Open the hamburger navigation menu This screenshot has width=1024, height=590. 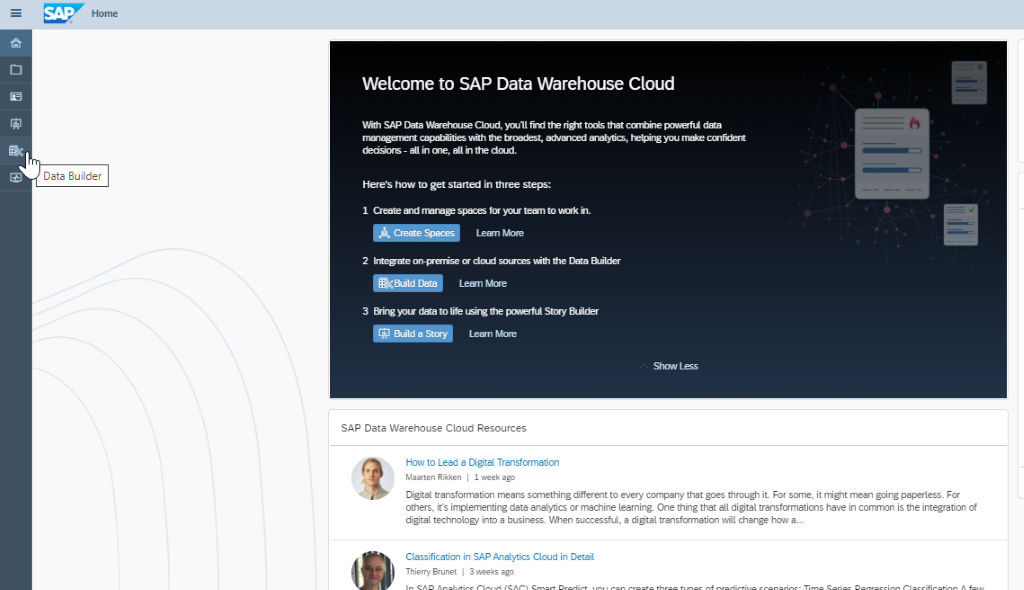16,13
